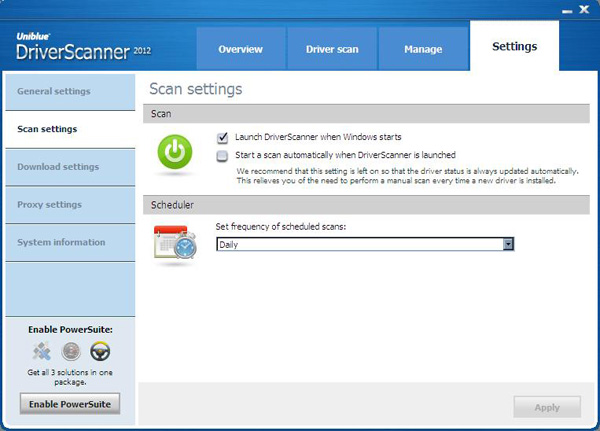The width and height of the screenshot is (600, 431).
Task: Enable Start a scan automatically checkbox
Action: tap(222, 156)
